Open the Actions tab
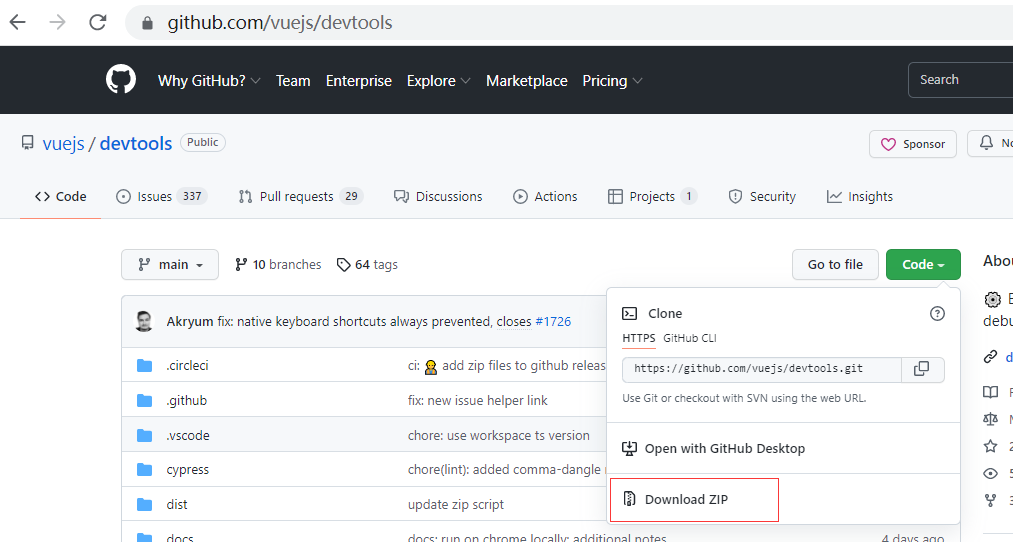The height and width of the screenshot is (542, 1013). click(x=545, y=196)
